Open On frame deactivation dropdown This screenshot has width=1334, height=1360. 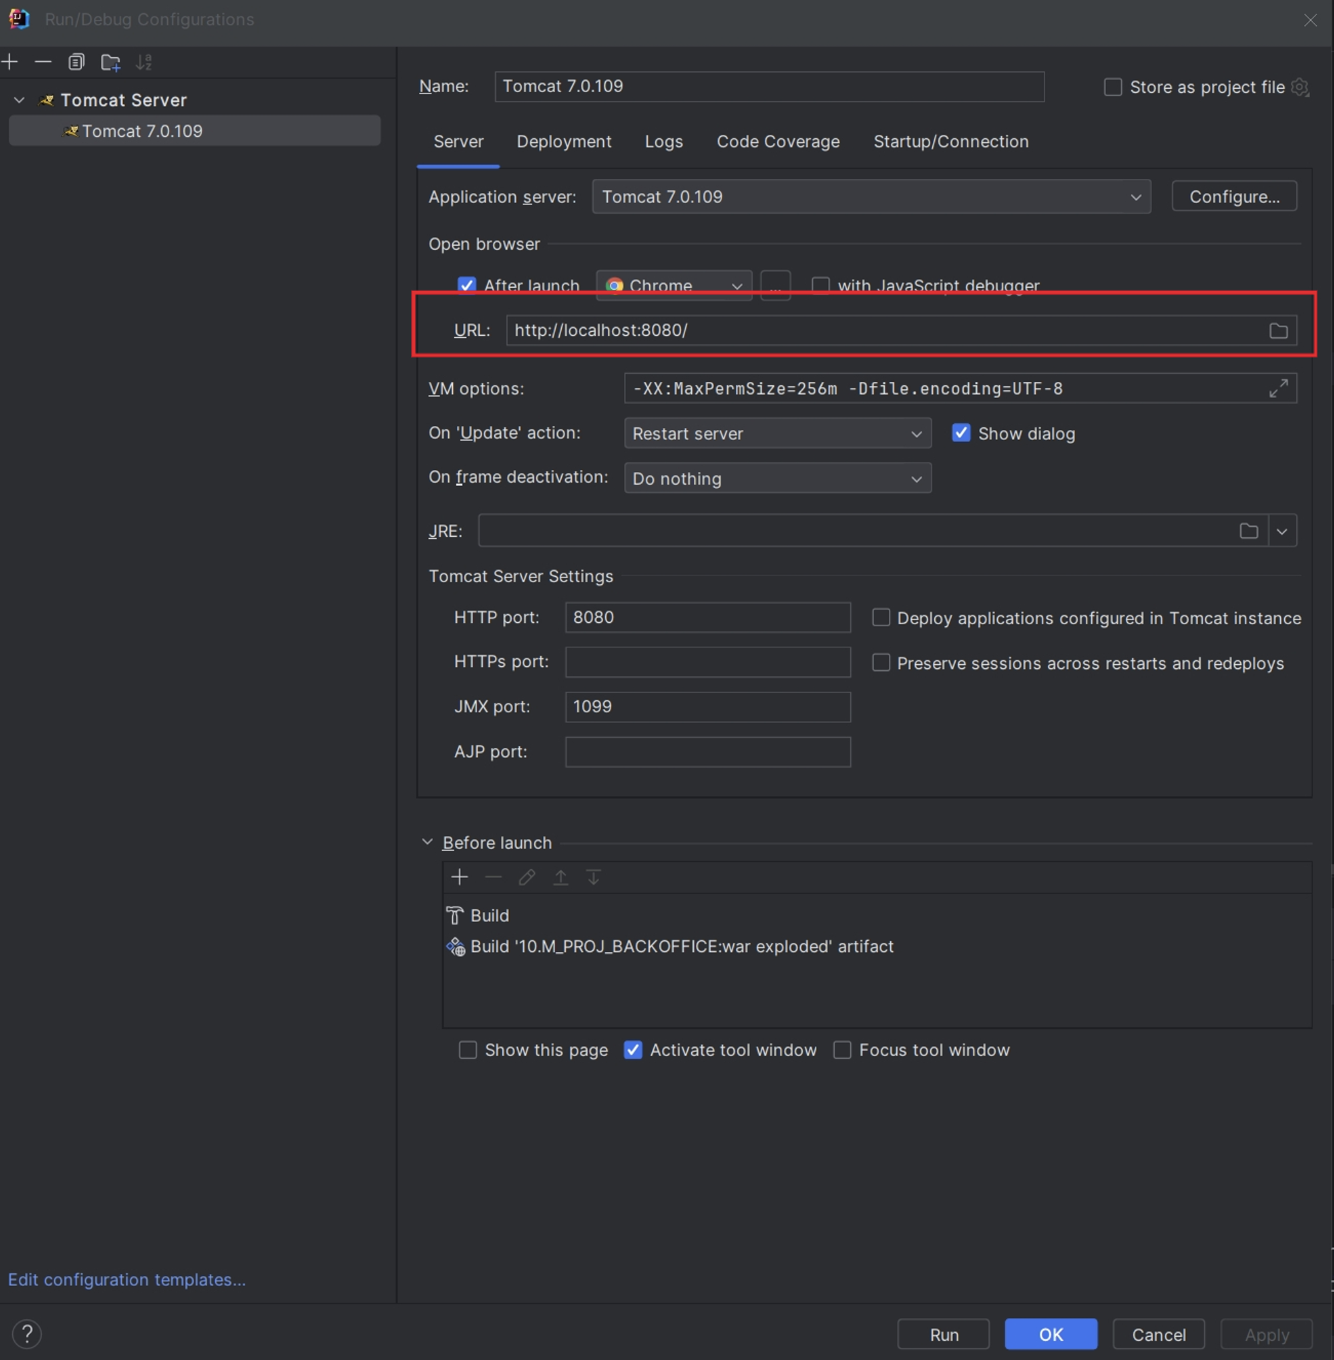coord(778,478)
